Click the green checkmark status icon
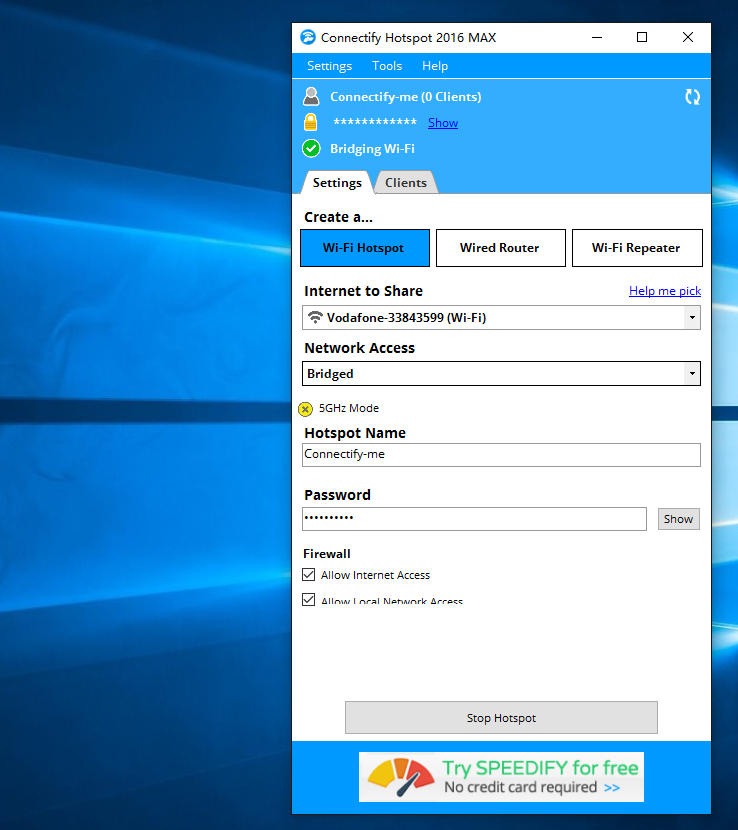This screenshot has width=738, height=830. [x=311, y=149]
